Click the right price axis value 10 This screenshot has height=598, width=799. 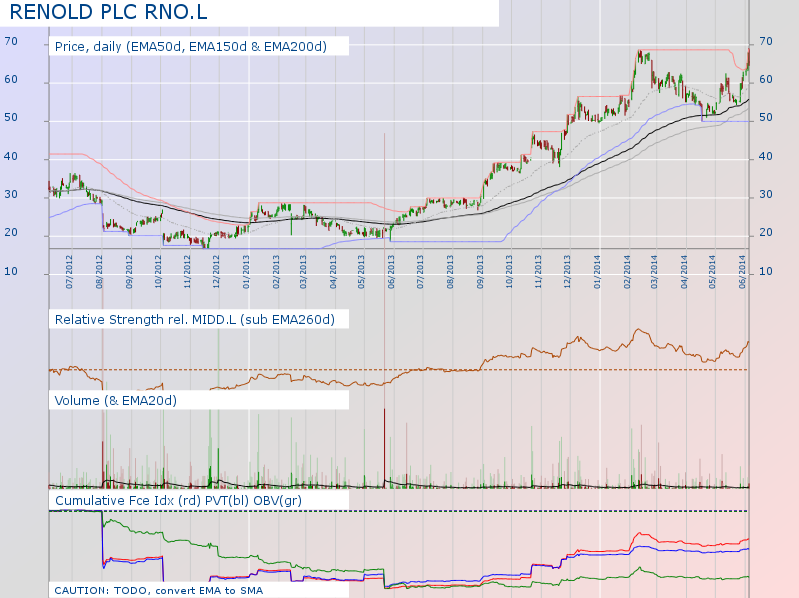(766, 271)
